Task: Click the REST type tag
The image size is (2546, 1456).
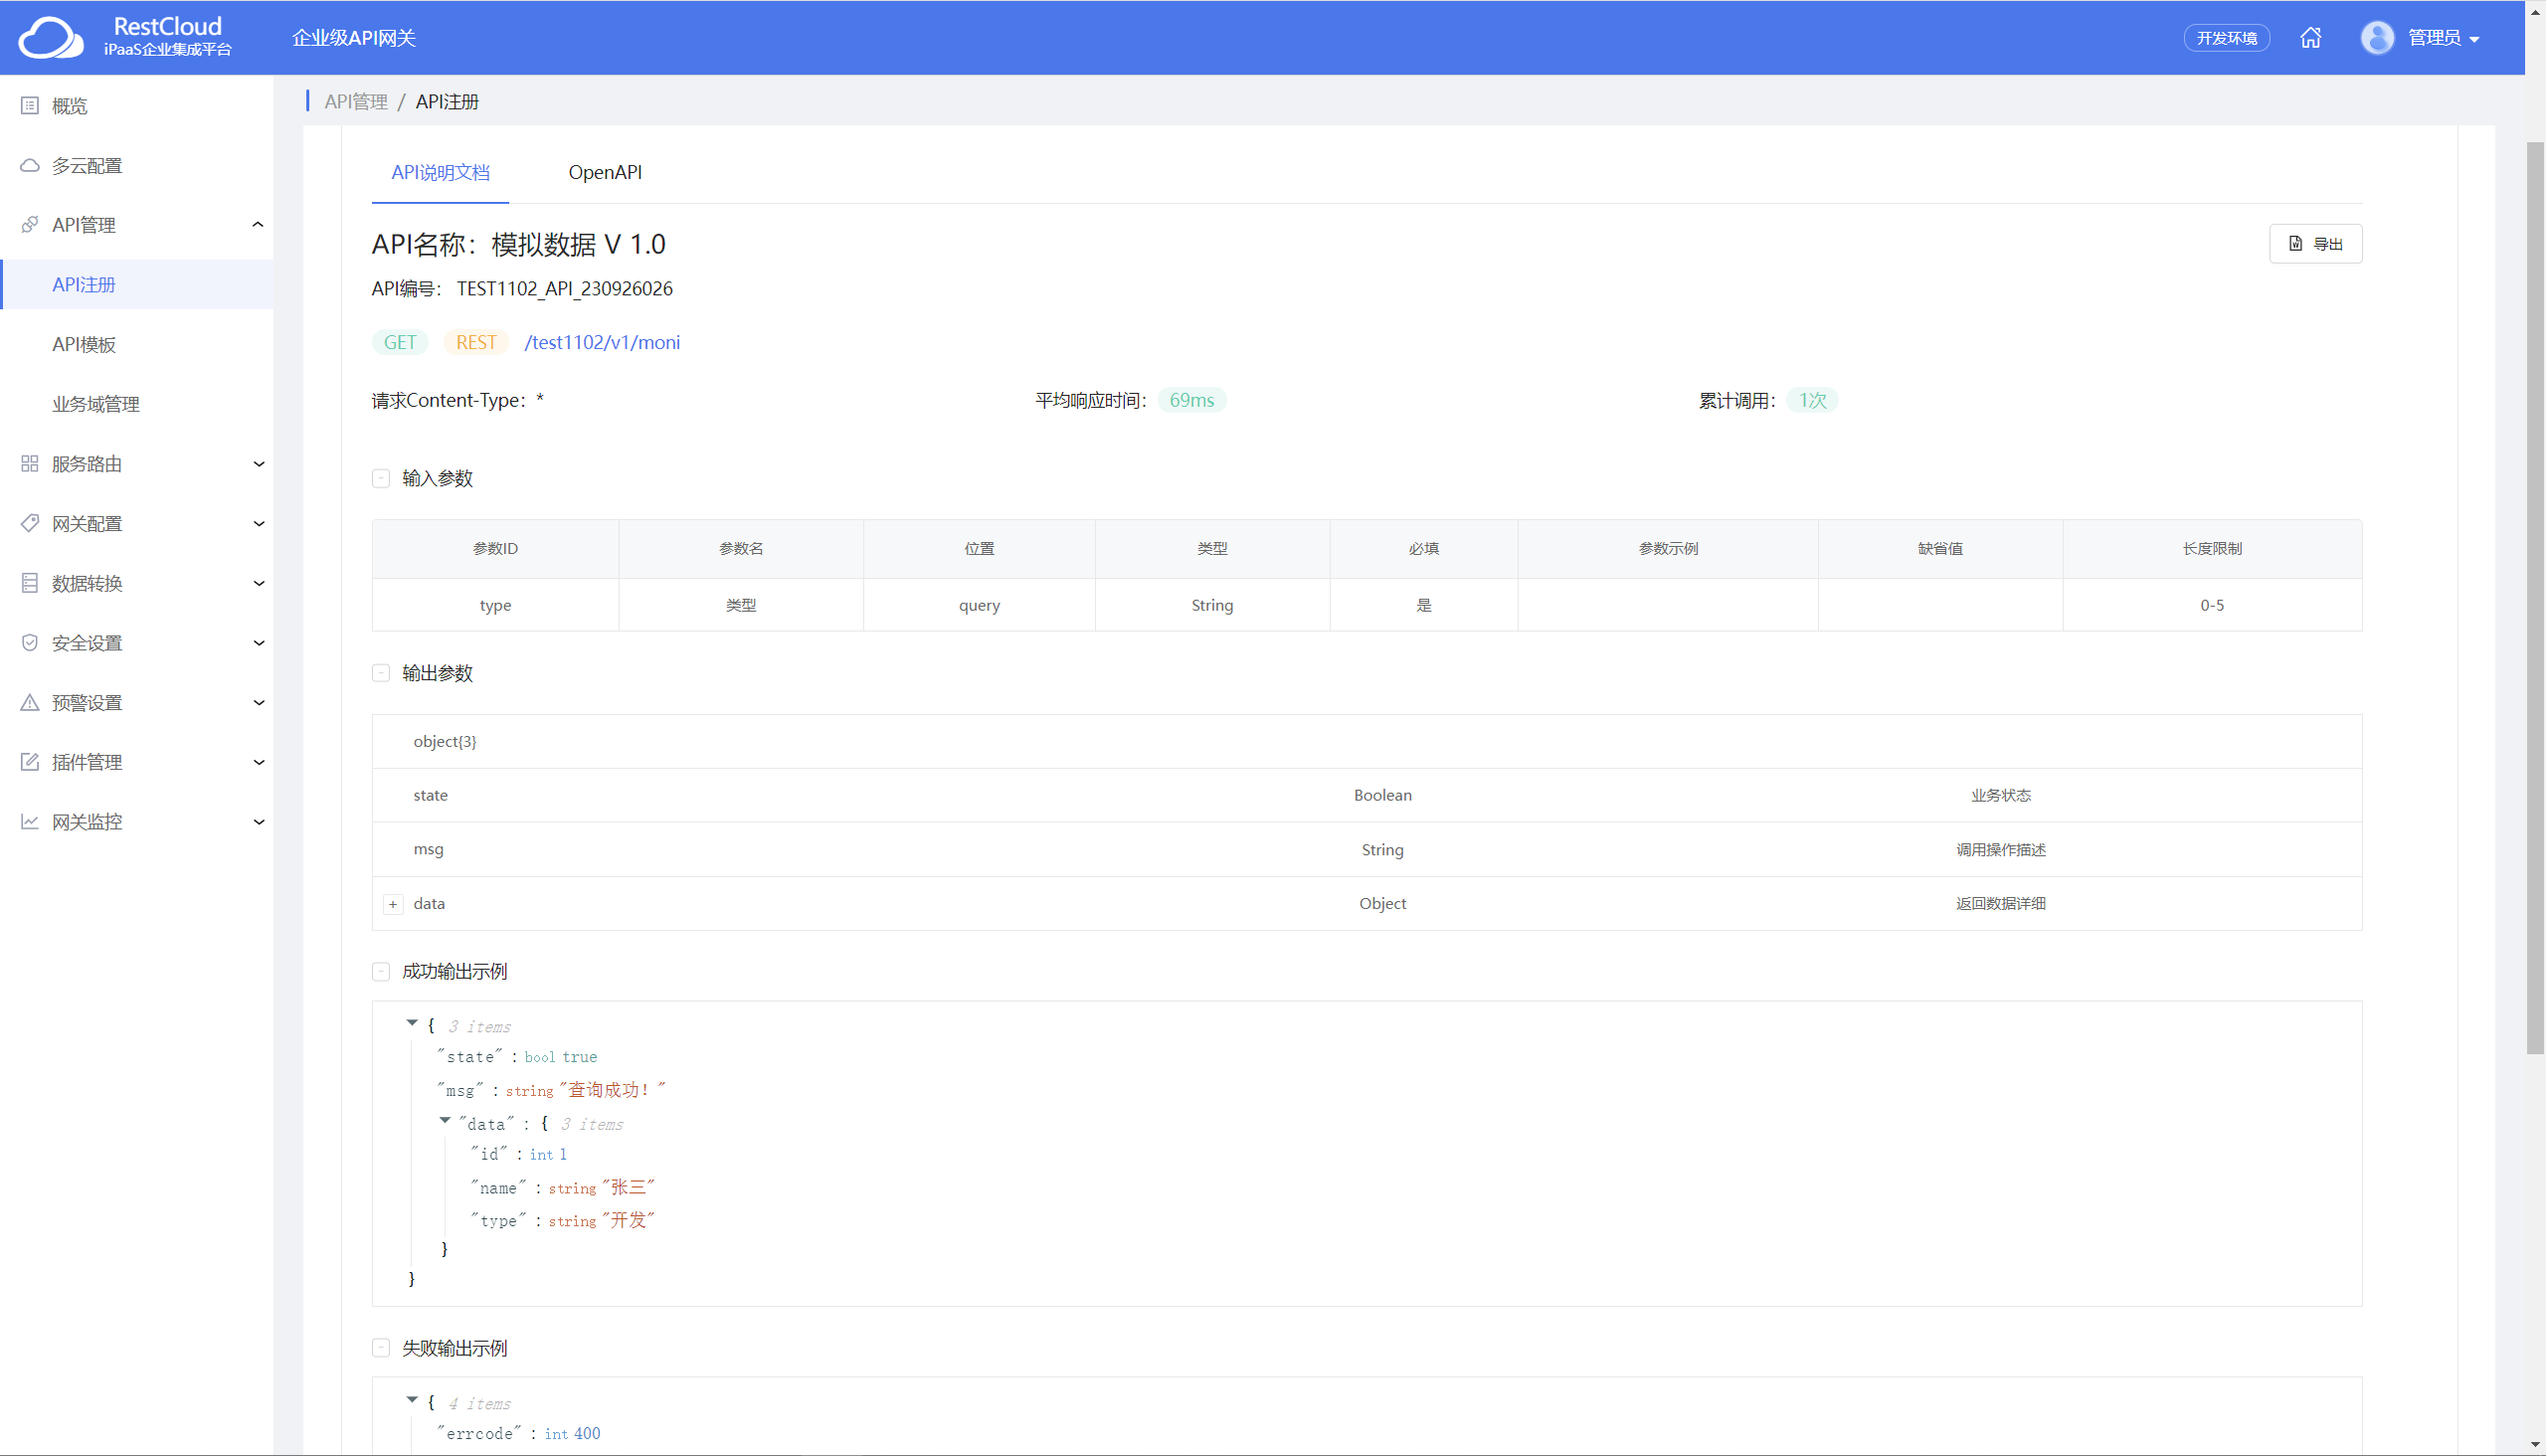Action: [x=476, y=342]
